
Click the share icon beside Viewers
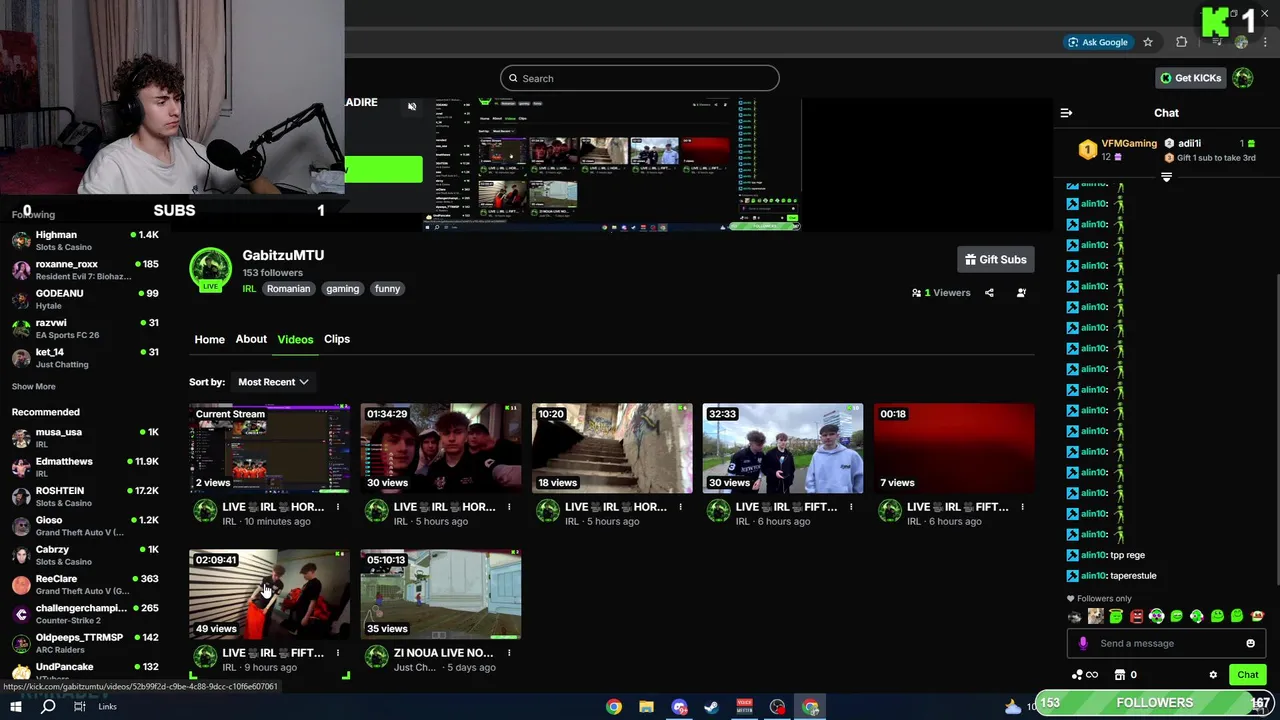coord(989,293)
